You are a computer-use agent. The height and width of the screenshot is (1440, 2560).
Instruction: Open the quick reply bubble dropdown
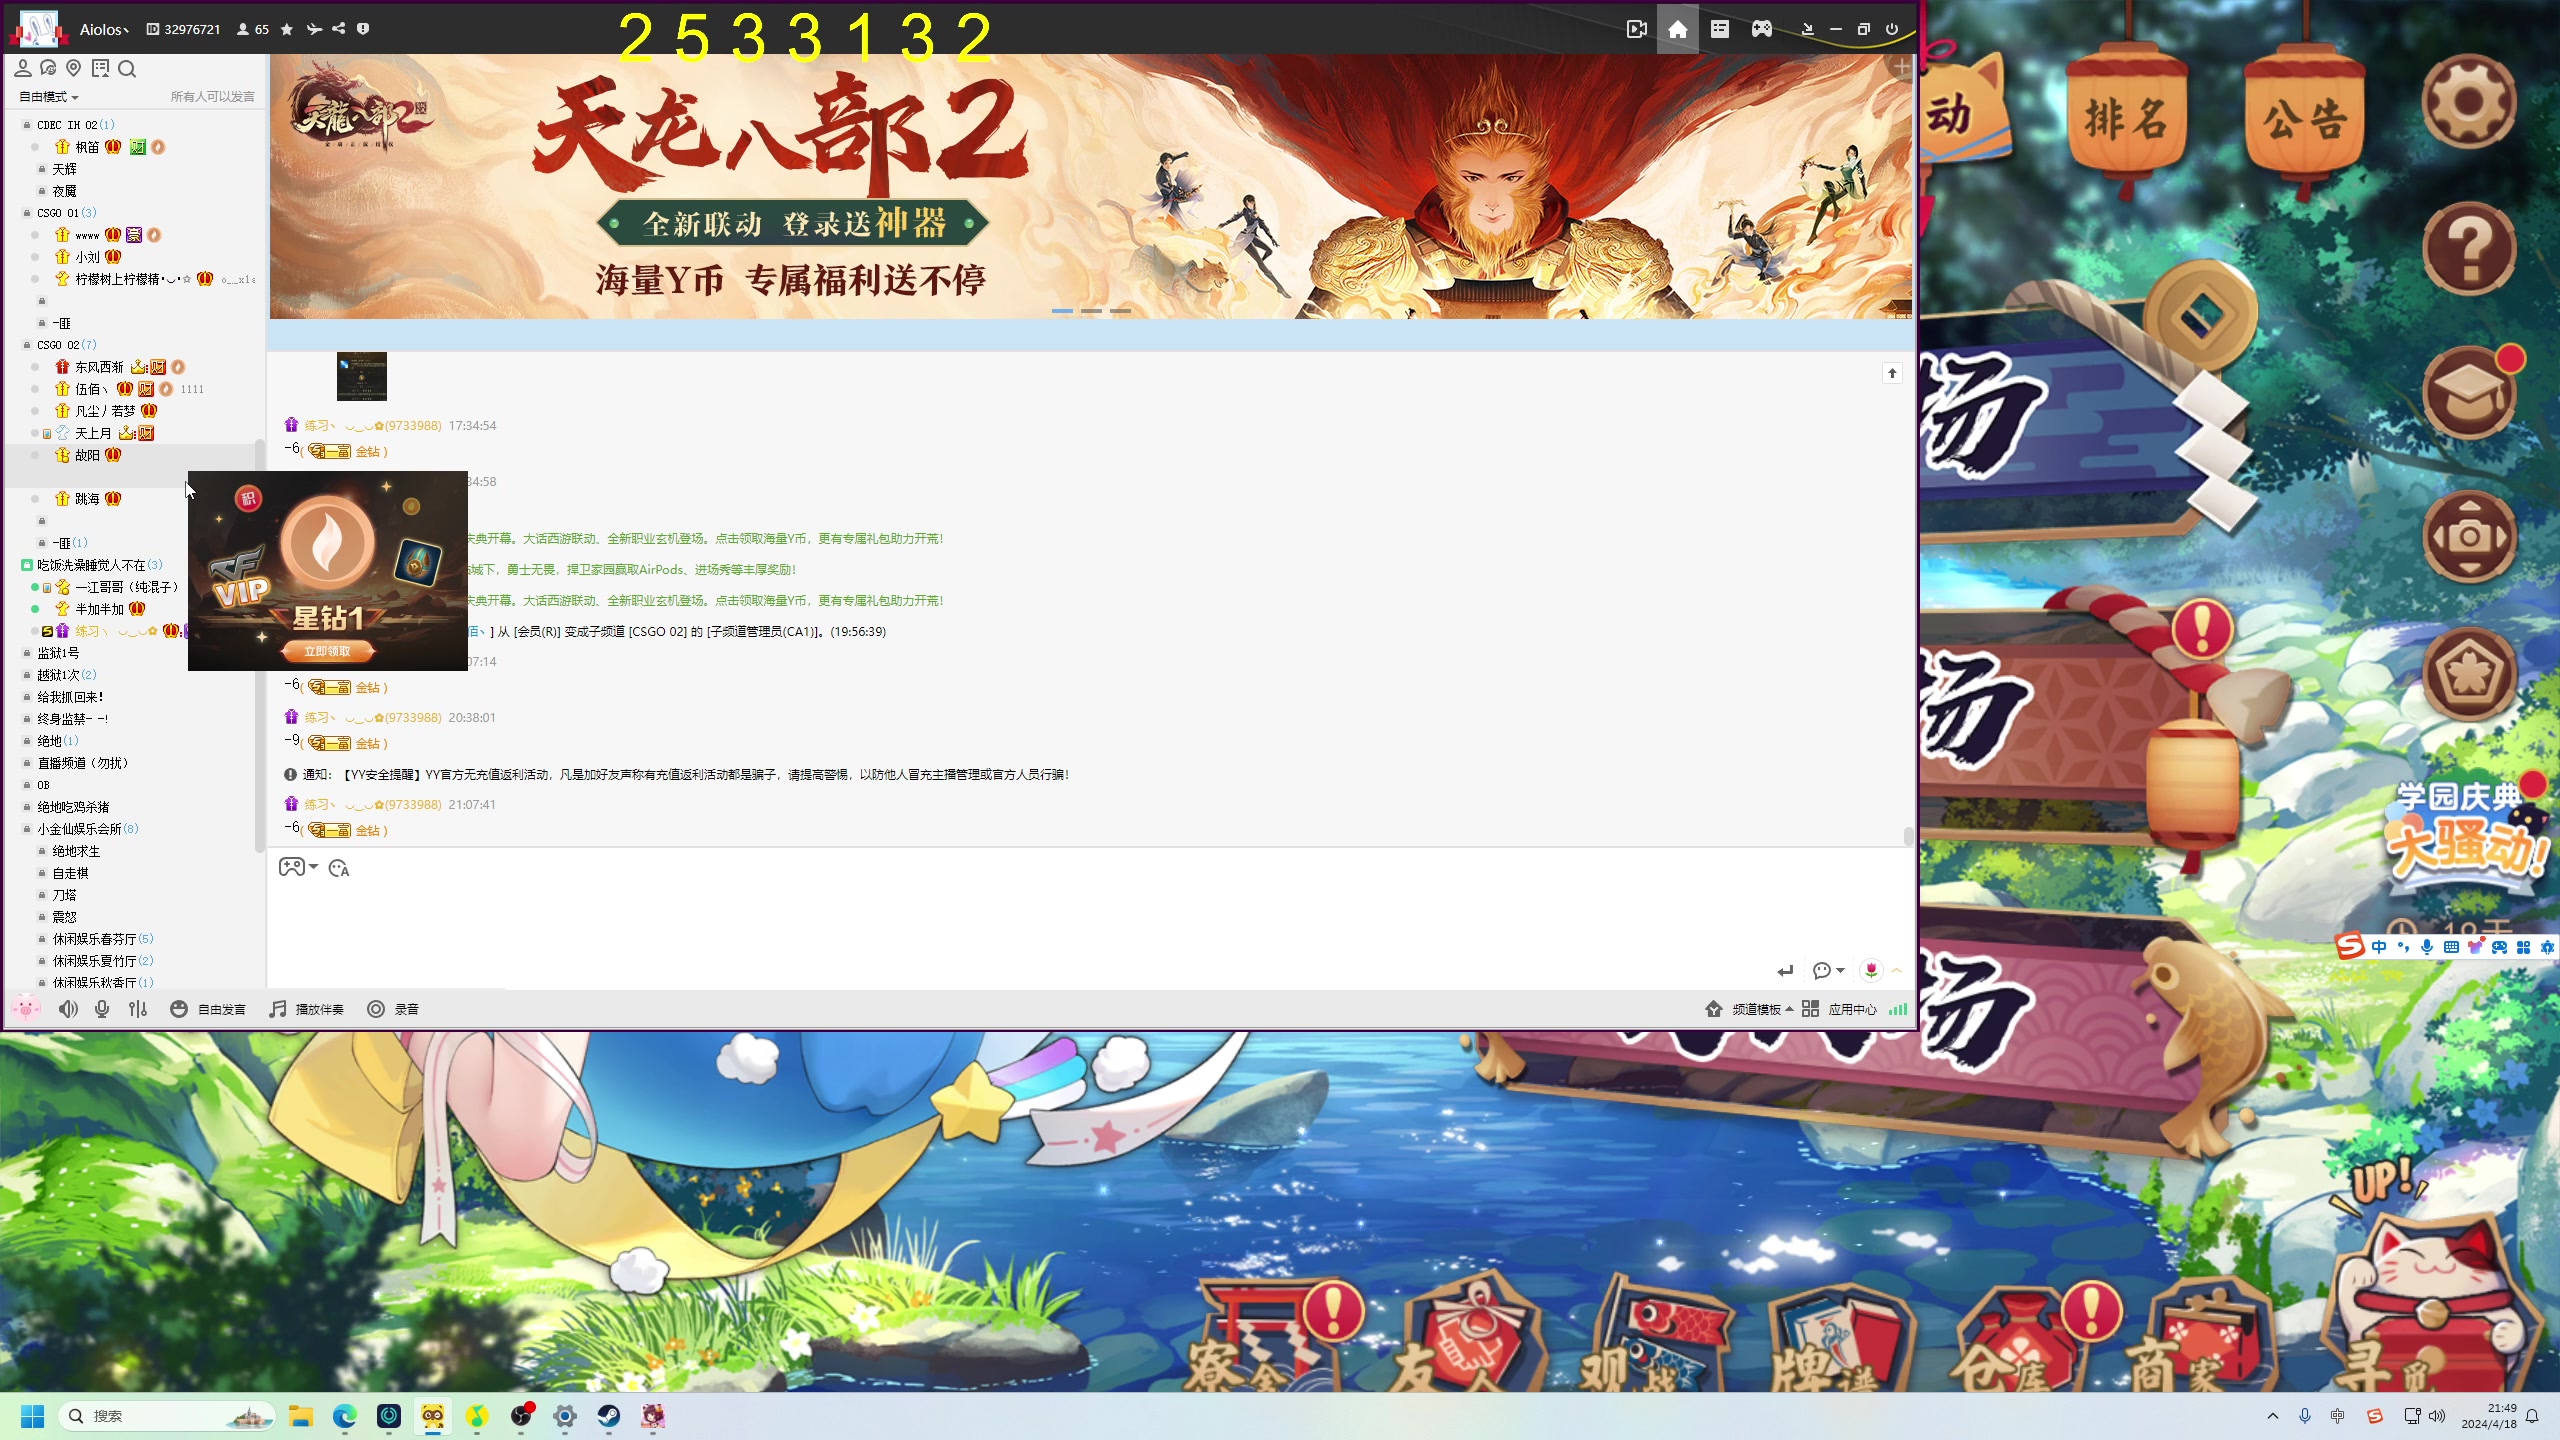(x=1828, y=970)
